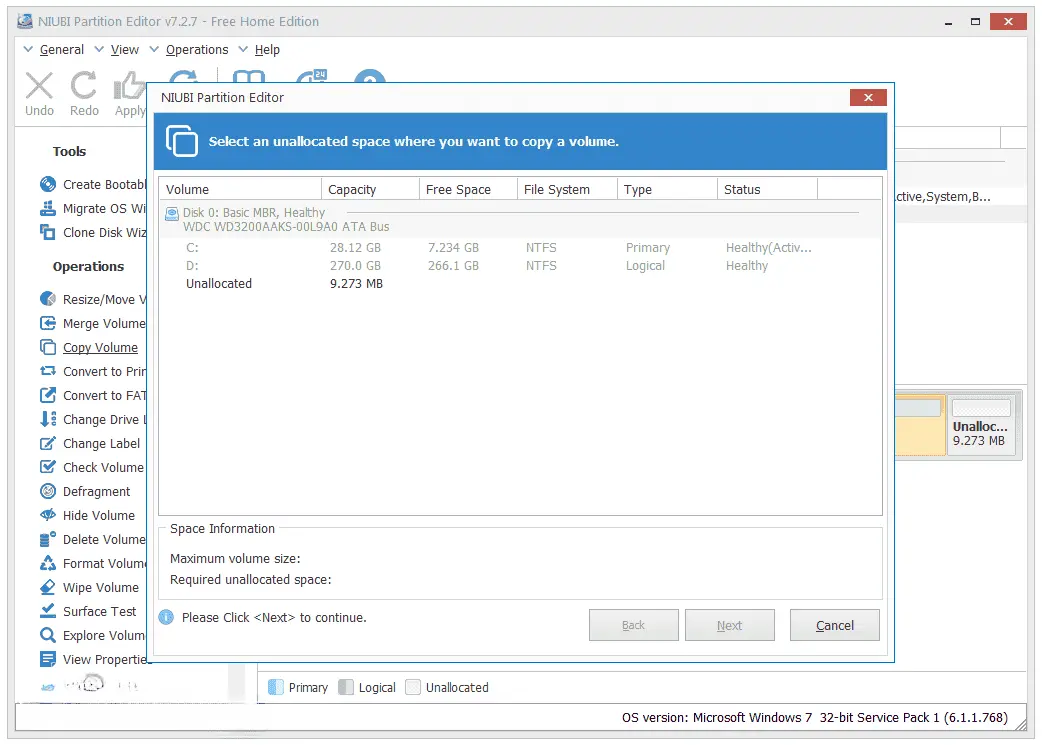Click the Disk 0: Basic MBR header row
The image size is (1042, 745).
click(520, 219)
